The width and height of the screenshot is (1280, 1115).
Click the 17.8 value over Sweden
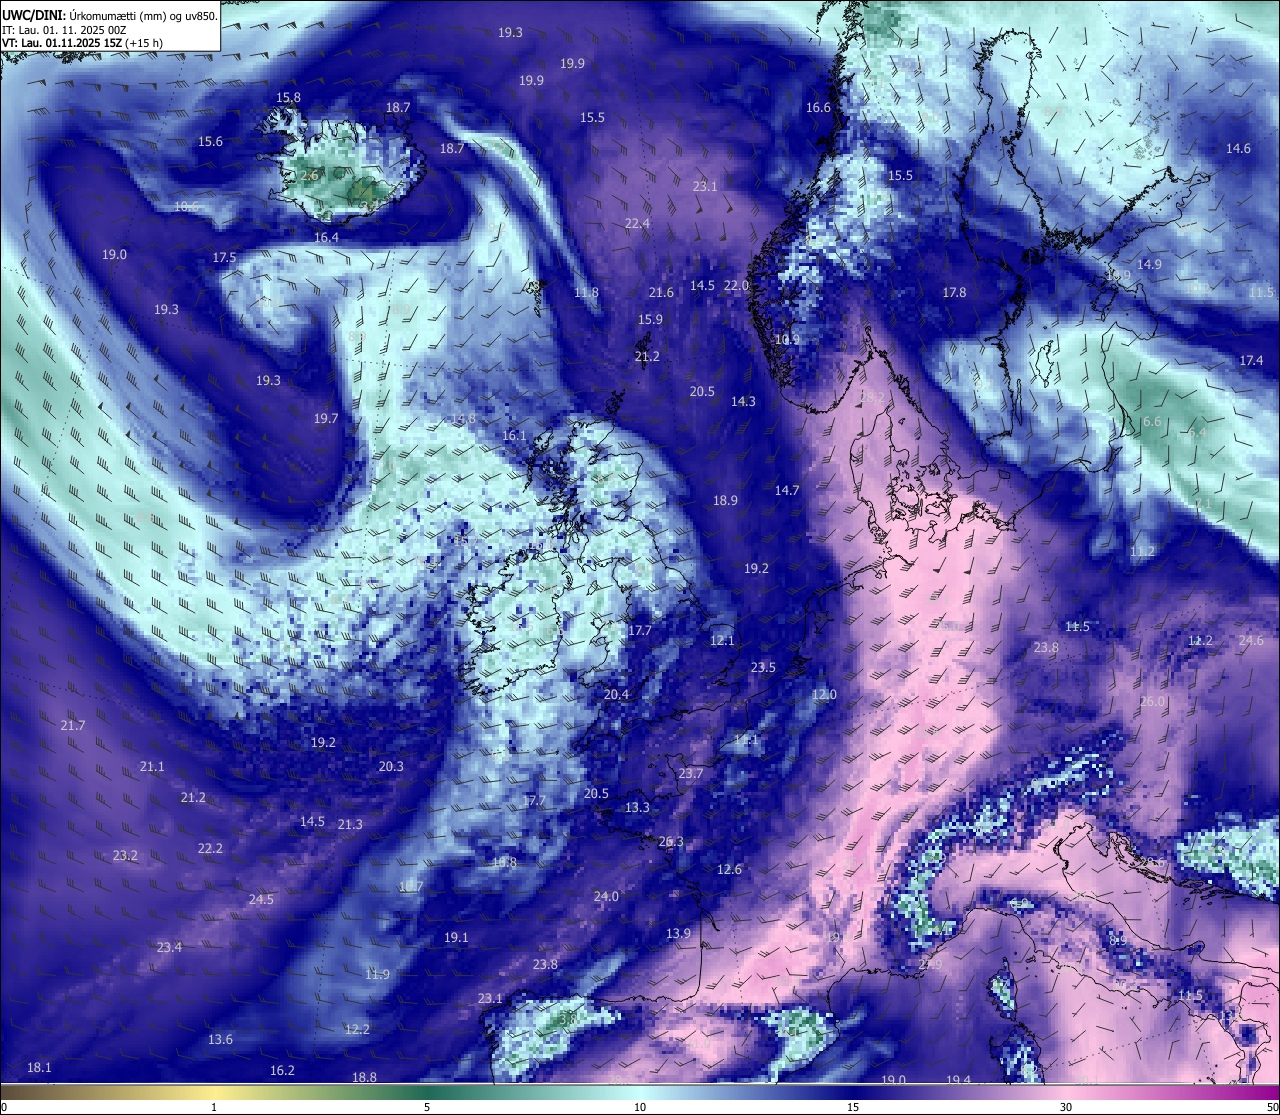coord(954,292)
